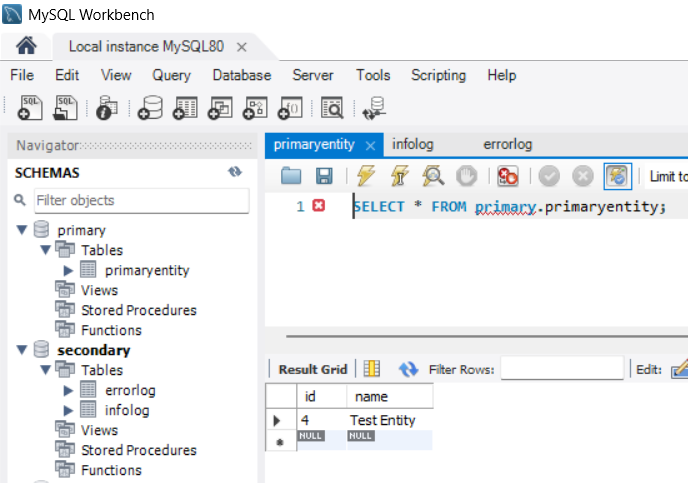Select Views under primary schema
This screenshot has width=688, height=483.
point(99,290)
